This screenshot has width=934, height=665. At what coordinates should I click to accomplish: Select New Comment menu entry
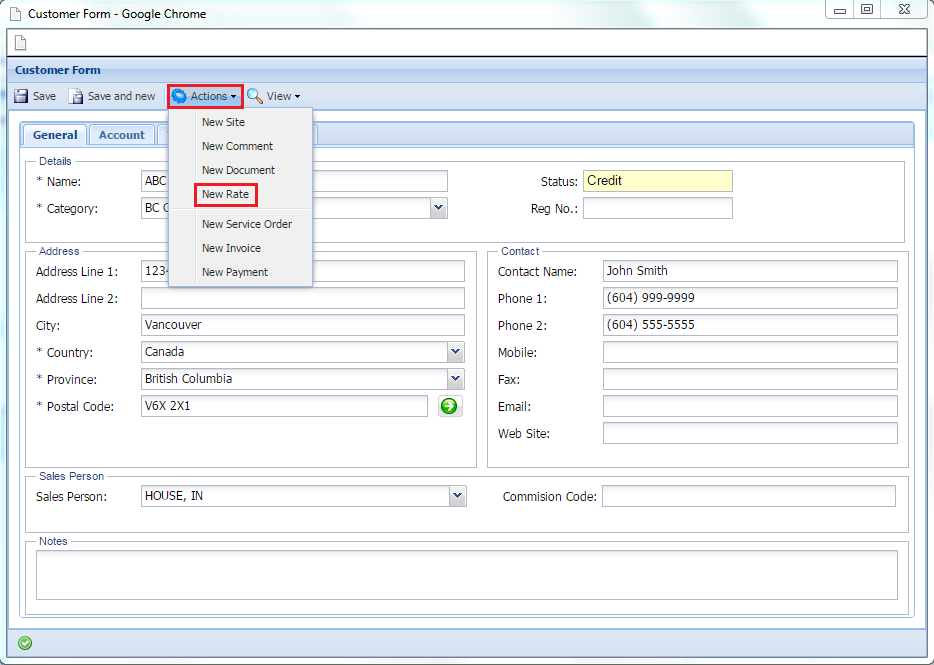(237, 146)
